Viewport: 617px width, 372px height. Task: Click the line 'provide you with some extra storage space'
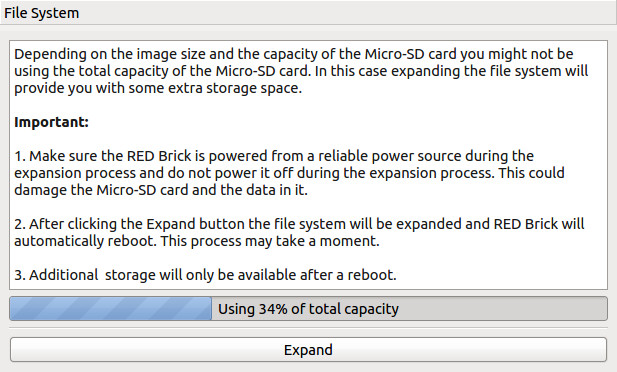pos(158,88)
